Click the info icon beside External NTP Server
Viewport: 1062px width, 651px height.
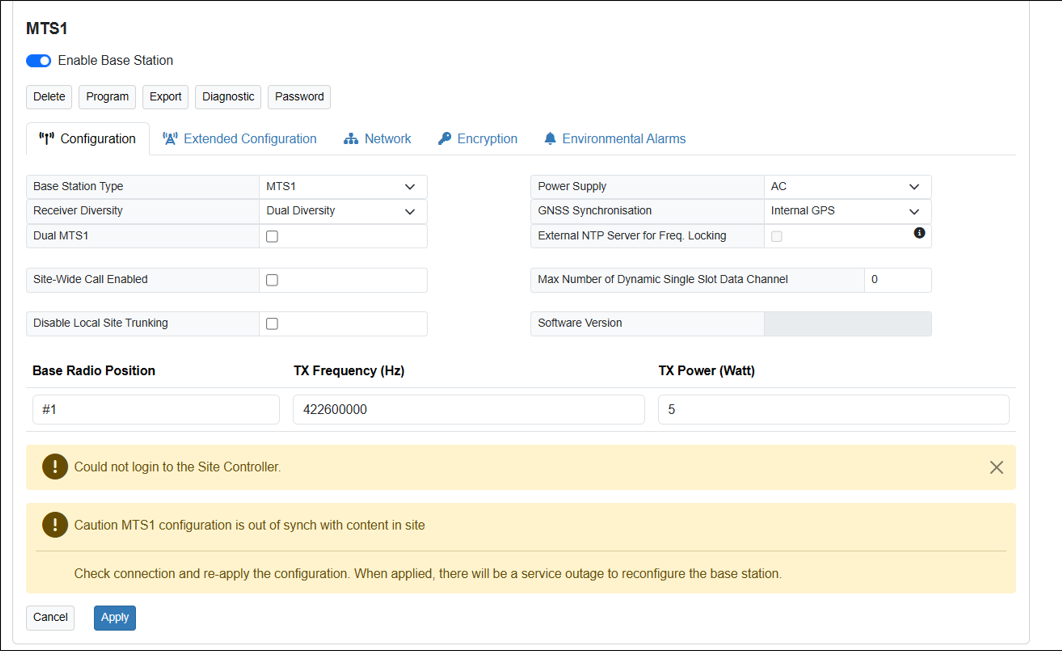pyautogui.click(x=919, y=233)
